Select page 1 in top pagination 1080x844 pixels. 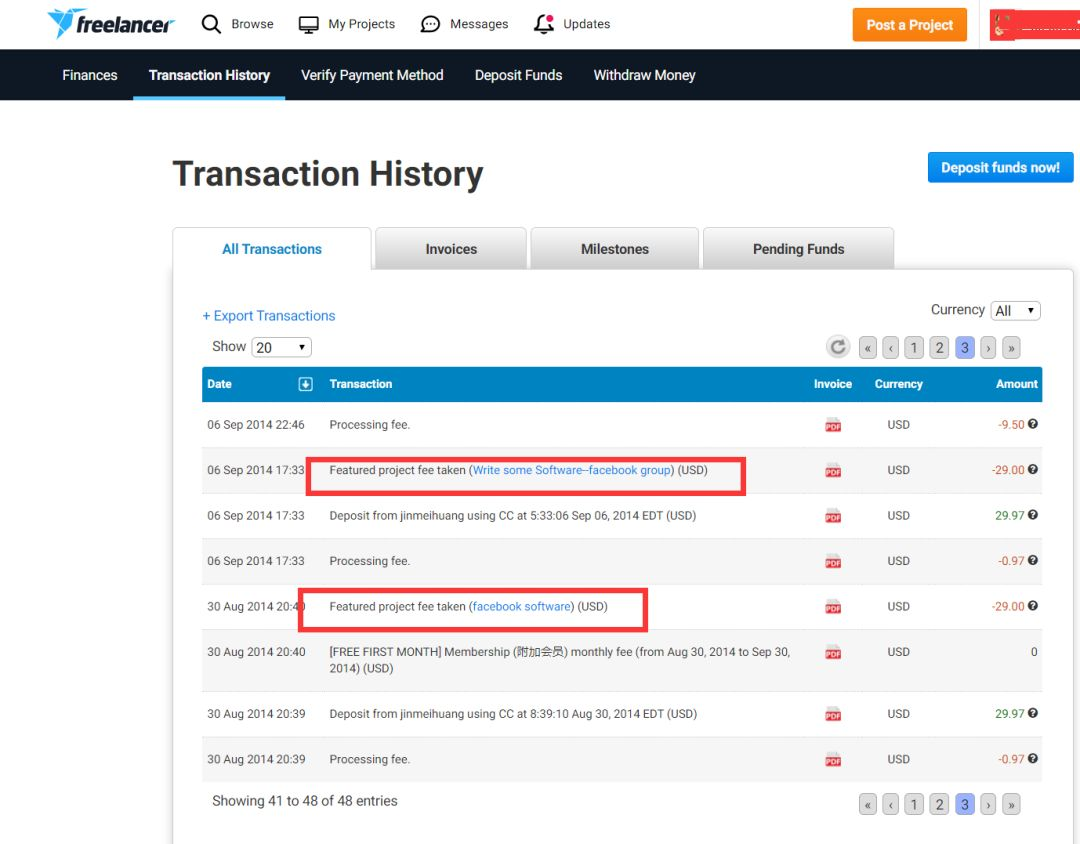click(914, 348)
